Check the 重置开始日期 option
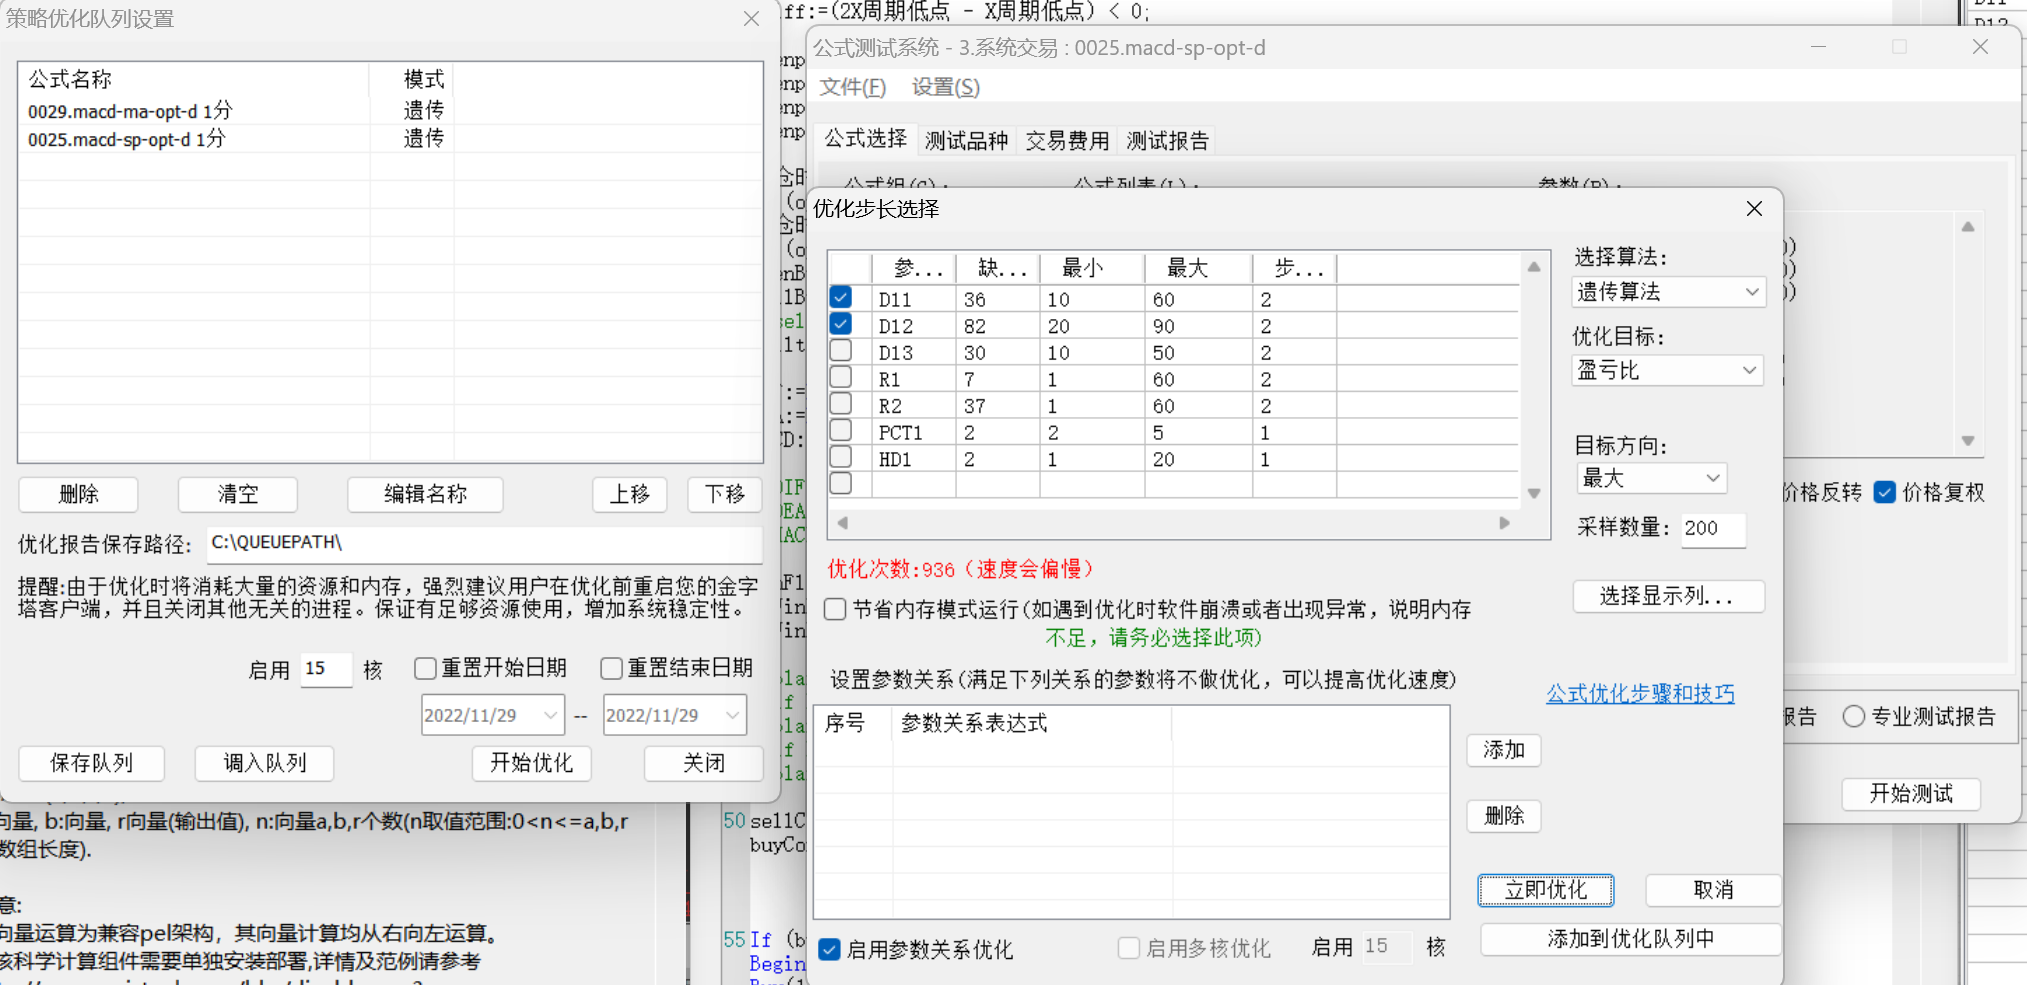The width and height of the screenshot is (2027, 985). click(x=425, y=668)
